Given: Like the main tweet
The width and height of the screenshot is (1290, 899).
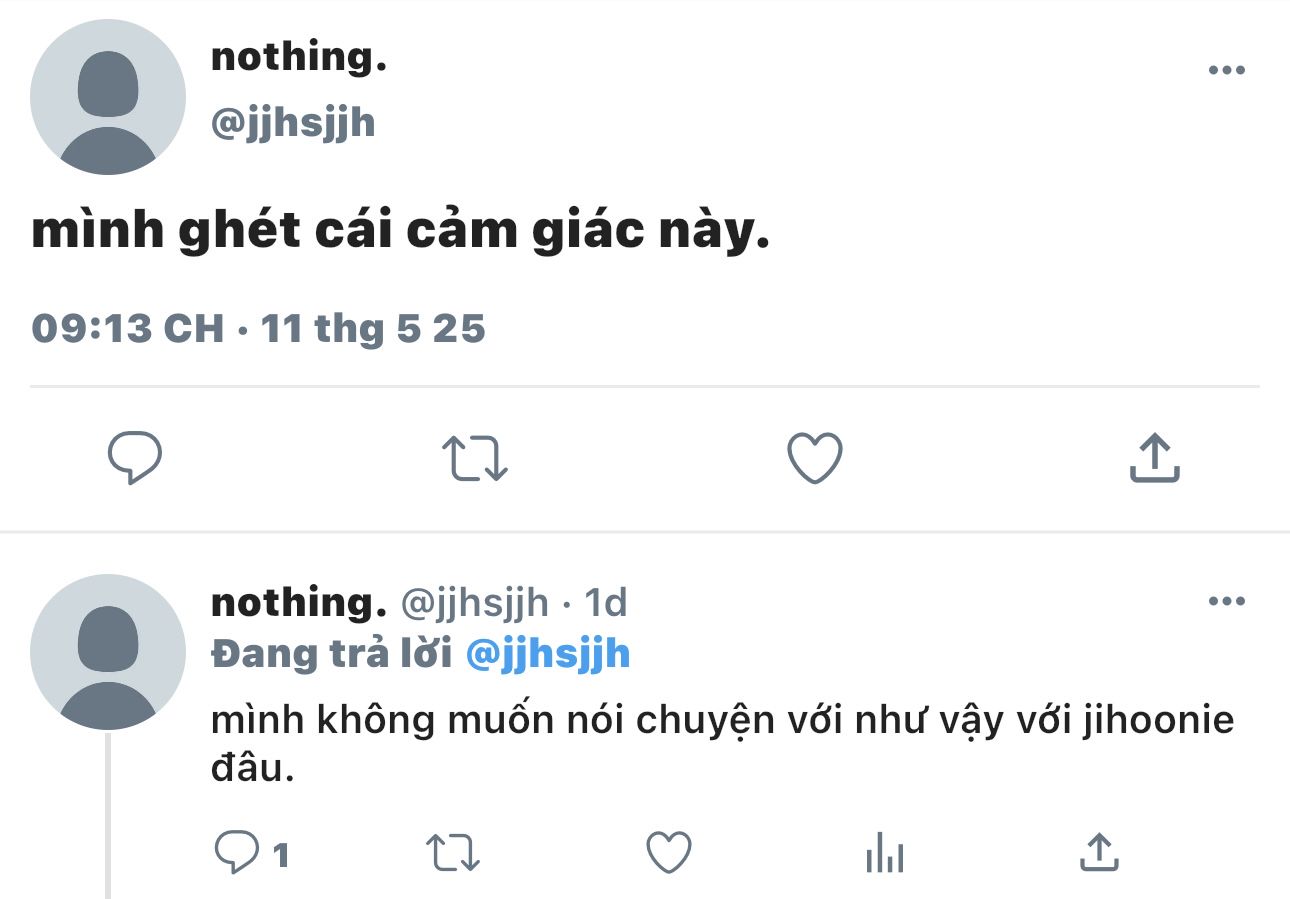Looking at the screenshot, I should (x=815, y=459).
